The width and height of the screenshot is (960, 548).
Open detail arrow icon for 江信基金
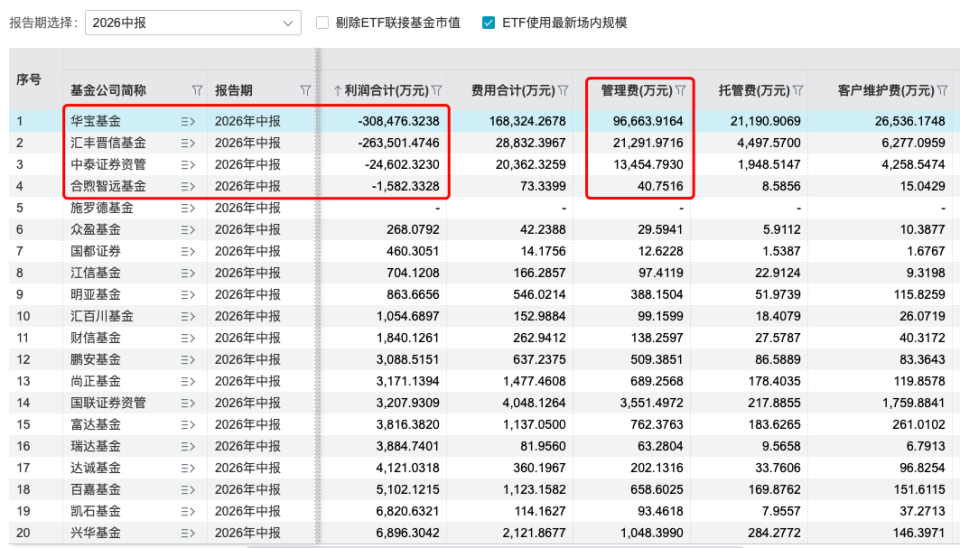188,273
